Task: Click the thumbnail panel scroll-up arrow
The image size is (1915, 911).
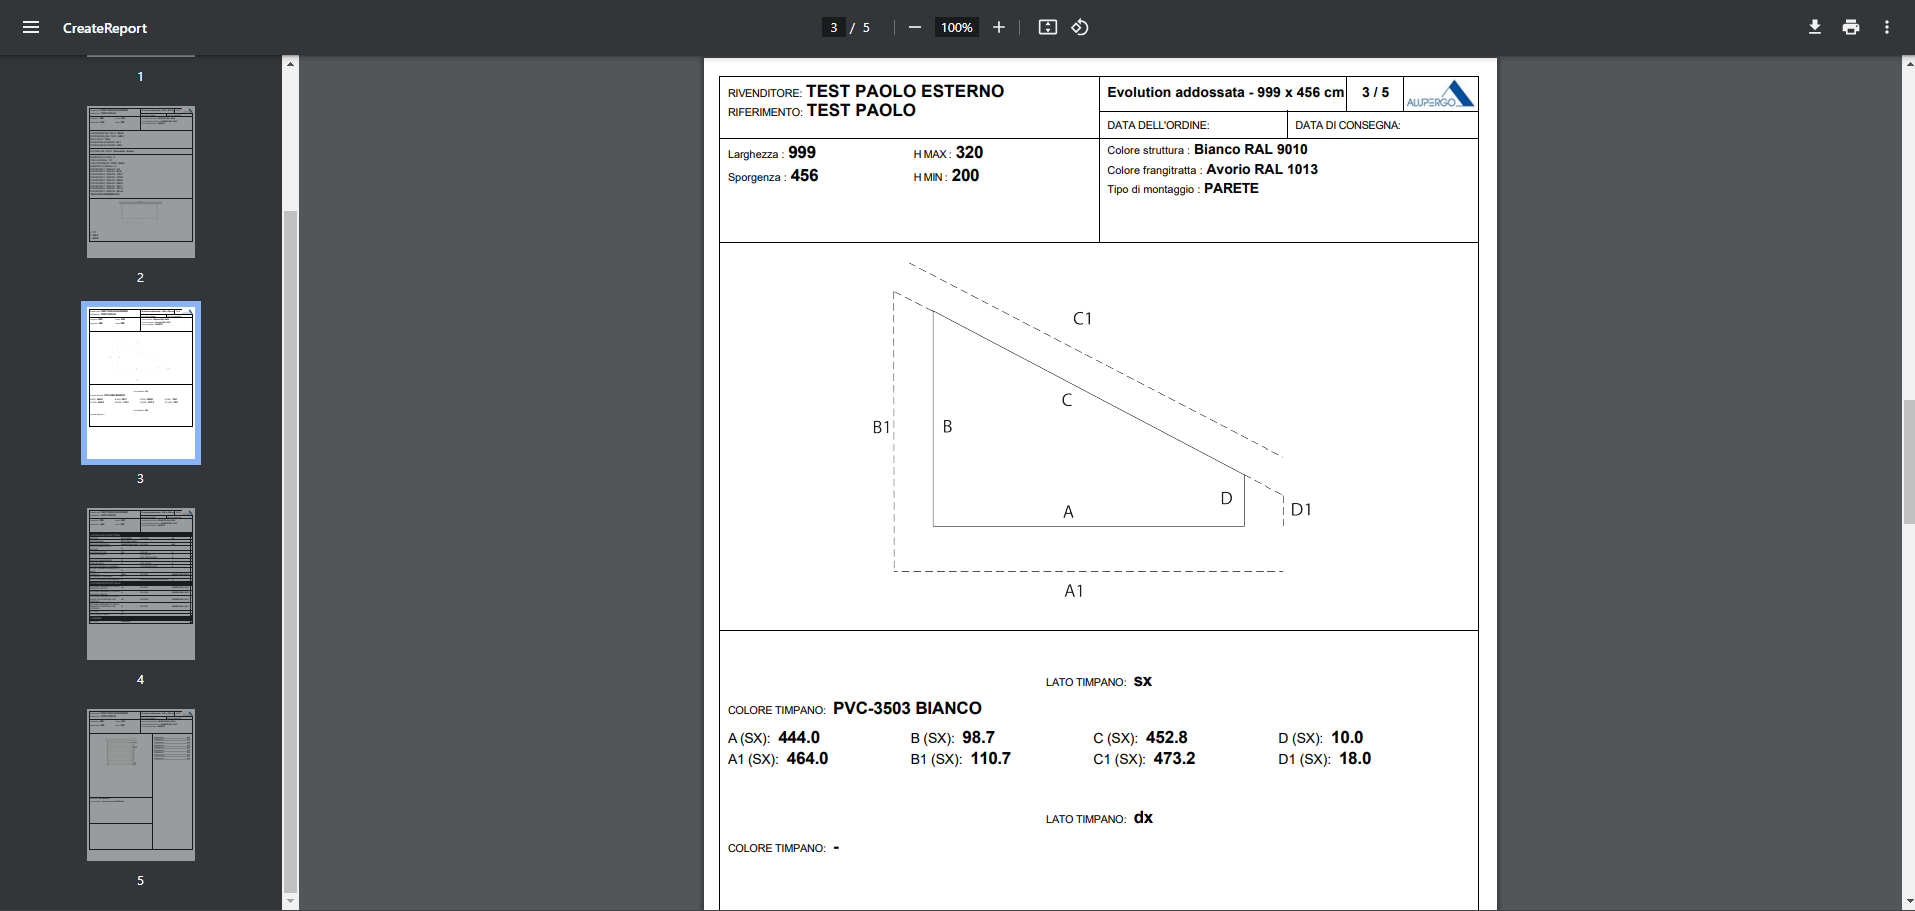Action: pyautogui.click(x=290, y=63)
